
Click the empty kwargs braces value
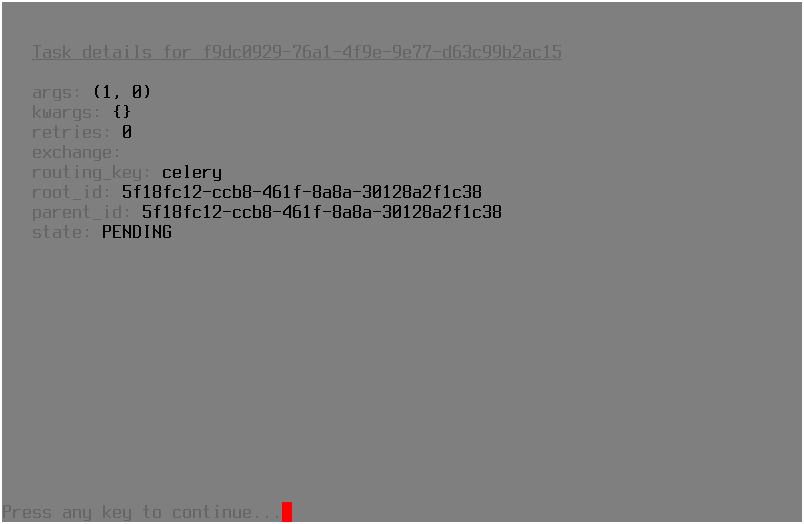[x=122, y=112]
